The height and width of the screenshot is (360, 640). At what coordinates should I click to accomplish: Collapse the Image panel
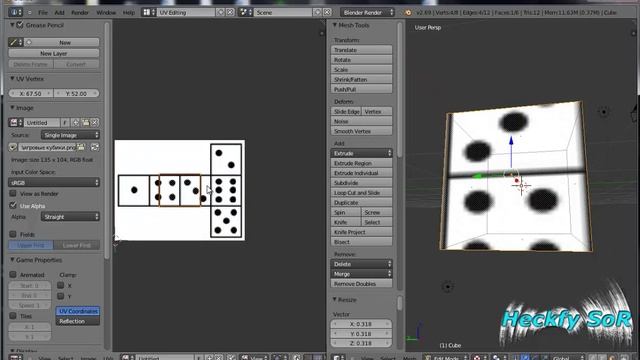[x=12, y=108]
